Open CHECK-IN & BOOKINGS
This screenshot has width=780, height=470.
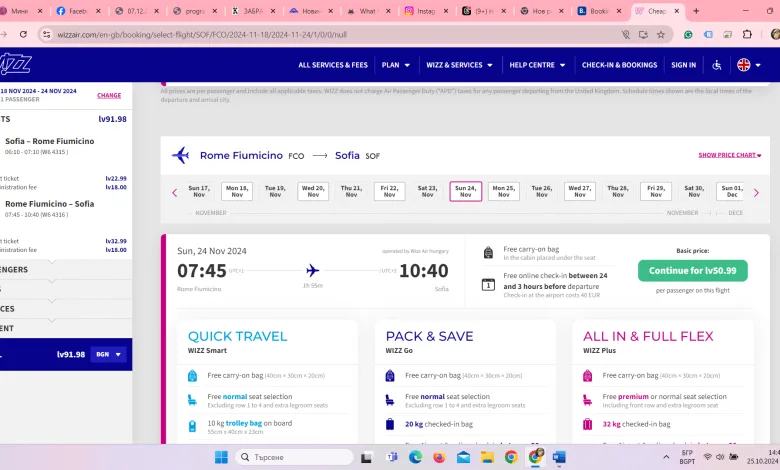[619, 65]
